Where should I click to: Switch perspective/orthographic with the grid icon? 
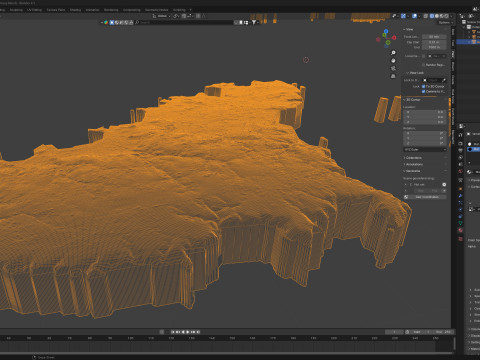click(x=393, y=76)
